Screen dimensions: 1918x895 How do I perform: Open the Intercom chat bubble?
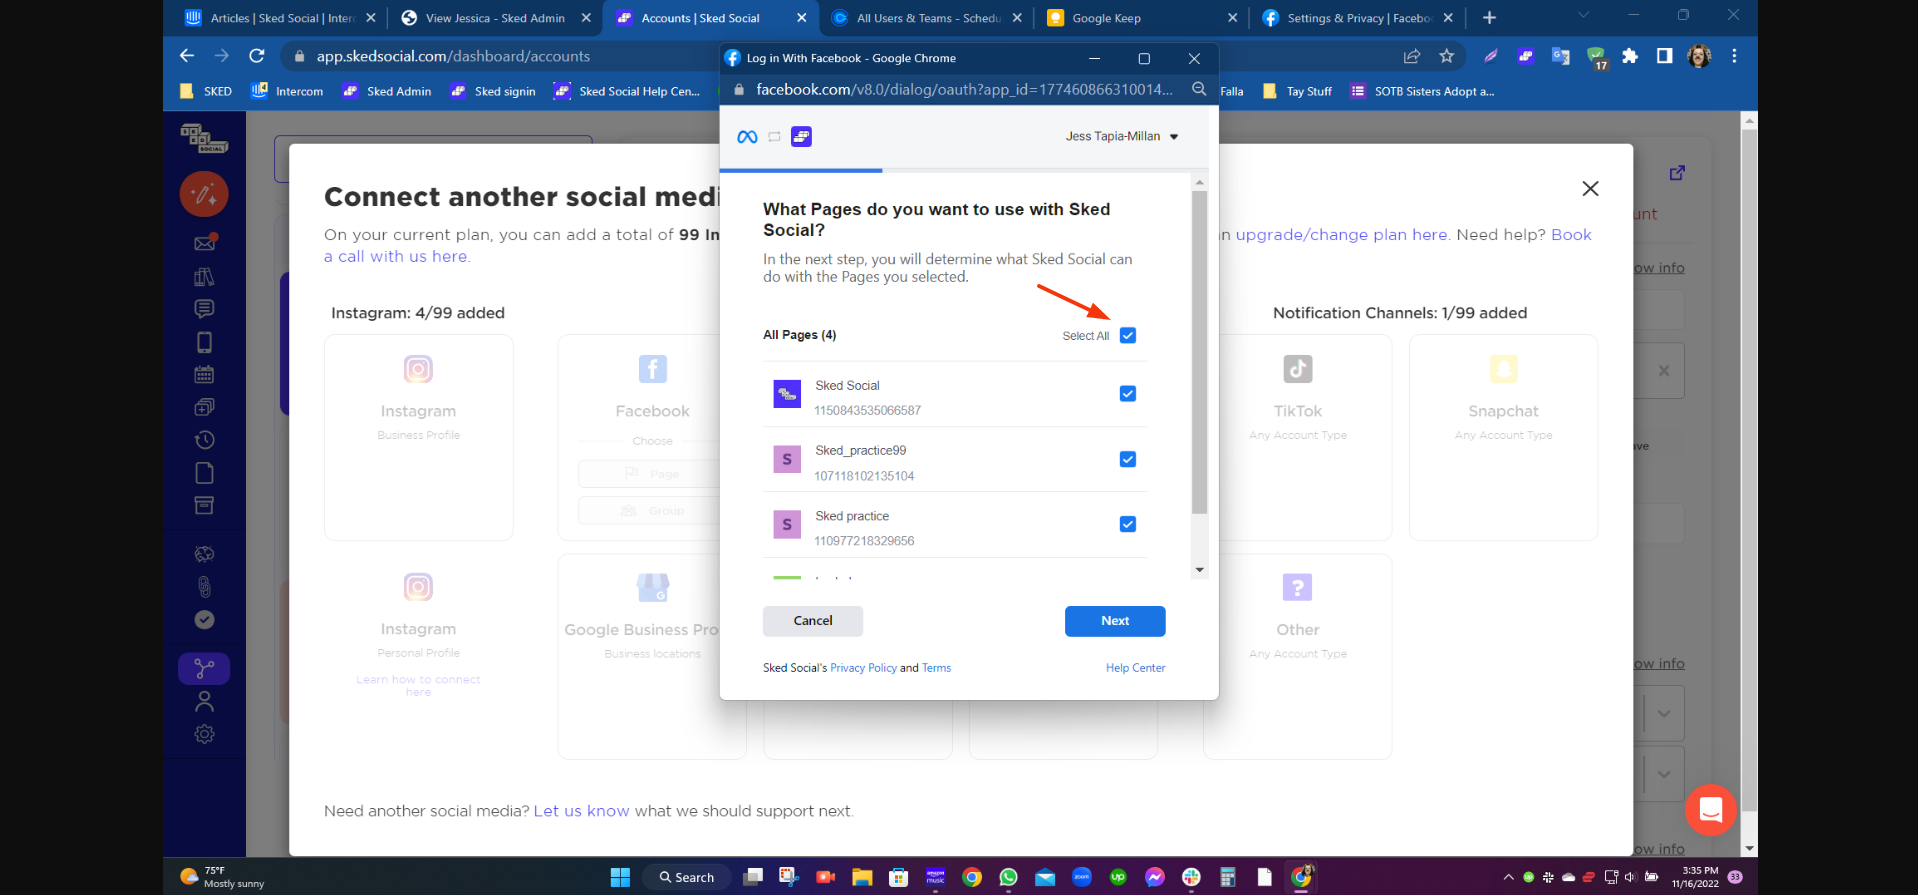pyautogui.click(x=1710, y=810)
